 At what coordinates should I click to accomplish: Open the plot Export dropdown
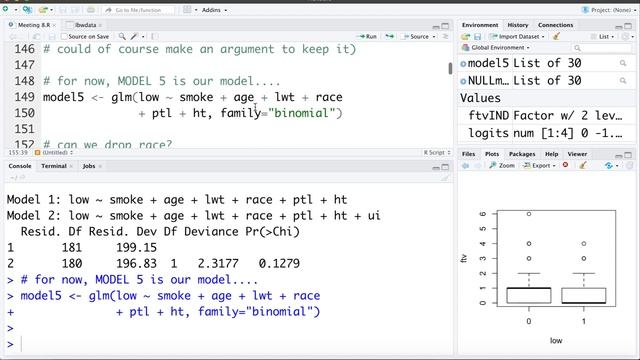pyautogui.click(x=540, y=166)
